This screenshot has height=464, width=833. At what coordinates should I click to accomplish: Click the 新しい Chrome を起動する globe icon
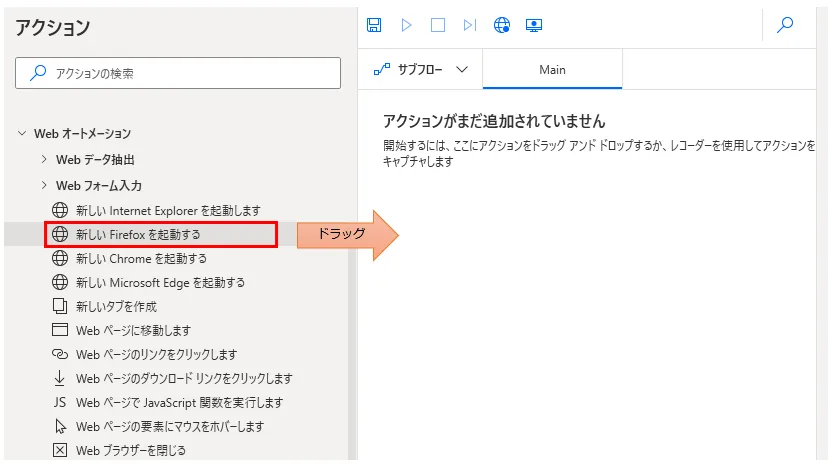pos(59,258)
